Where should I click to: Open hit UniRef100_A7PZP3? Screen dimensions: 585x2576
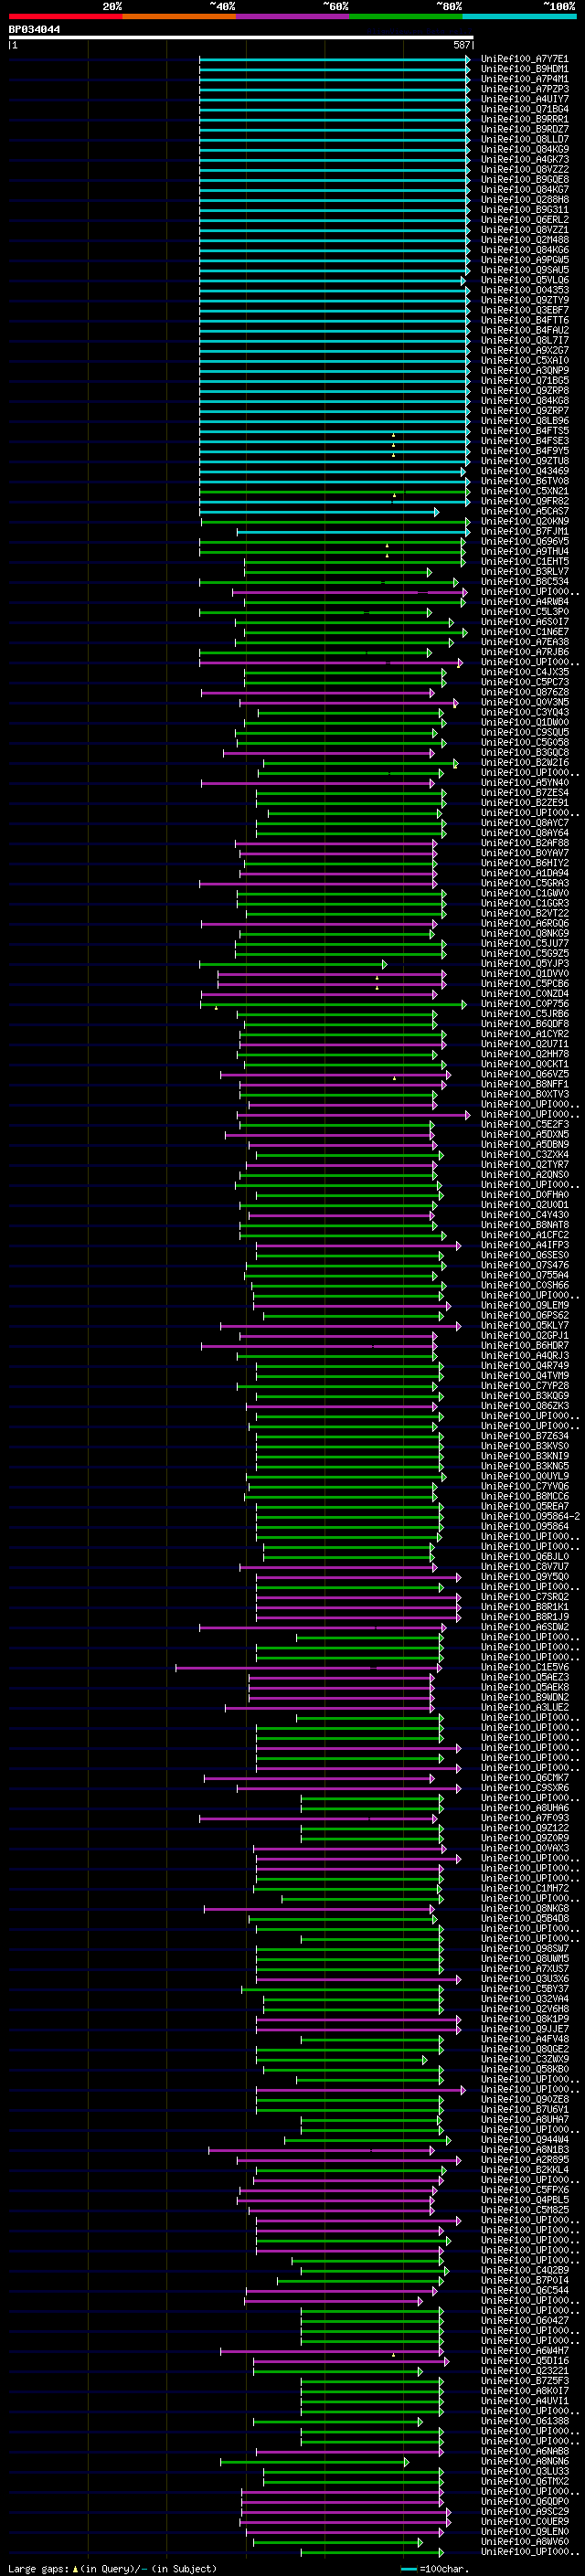point(524,89)
